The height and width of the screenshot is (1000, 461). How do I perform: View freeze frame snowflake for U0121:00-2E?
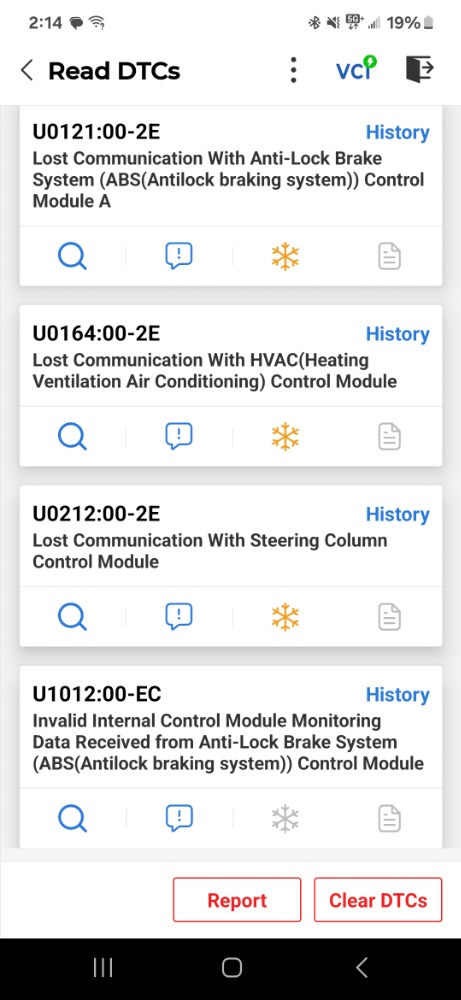tap(285, 256)
